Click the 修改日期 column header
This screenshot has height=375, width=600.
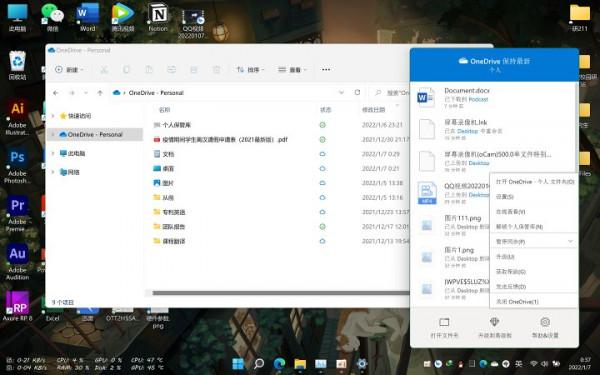(x=373, y=110)
